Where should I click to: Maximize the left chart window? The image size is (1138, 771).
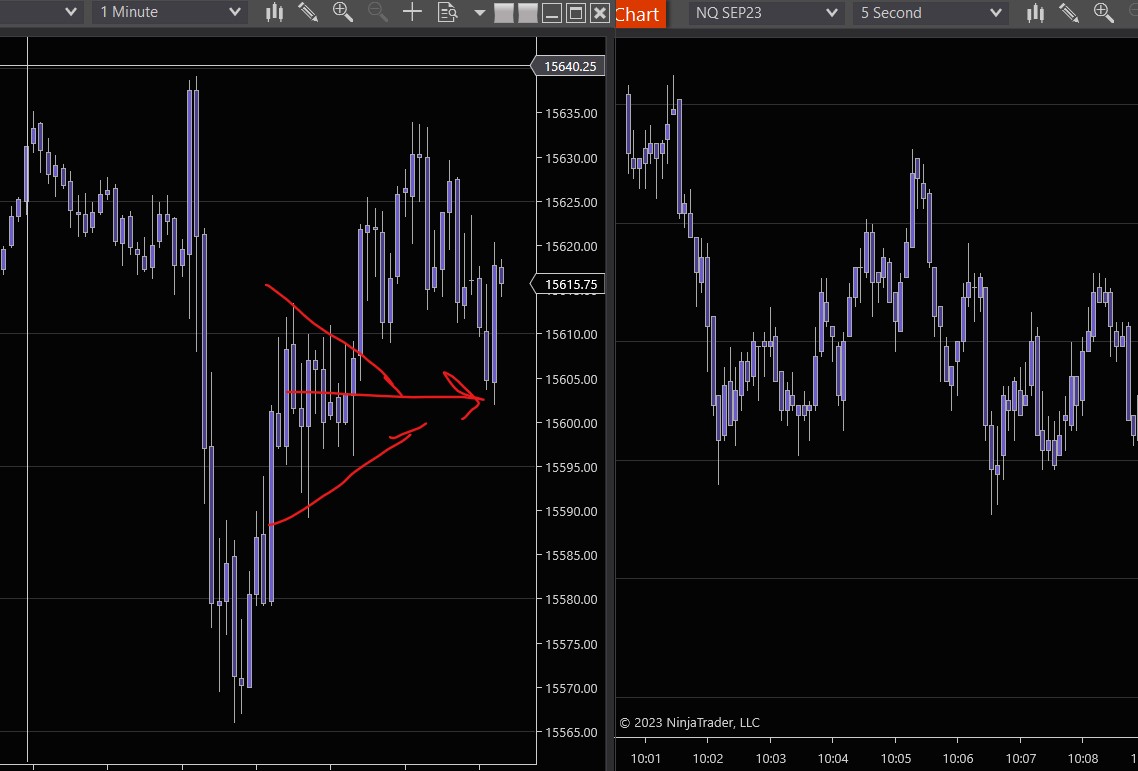coord(576,12)
